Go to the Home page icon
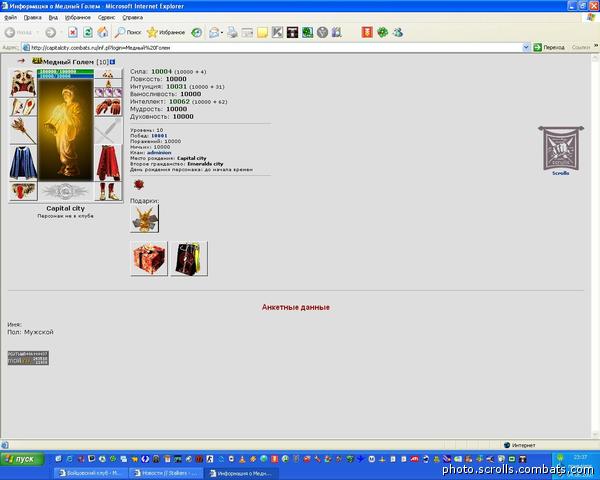Screen dimensions: 600x480 point(103,33)
